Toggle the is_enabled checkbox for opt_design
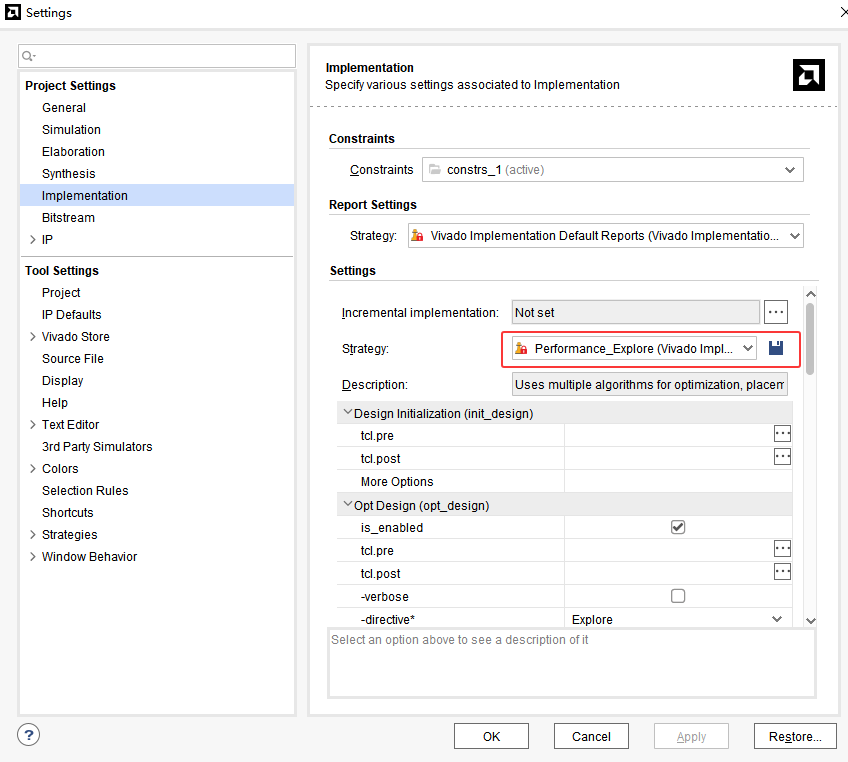Image resolution: width=848 pixels, height=762 pixels. (x=678, y=527)
